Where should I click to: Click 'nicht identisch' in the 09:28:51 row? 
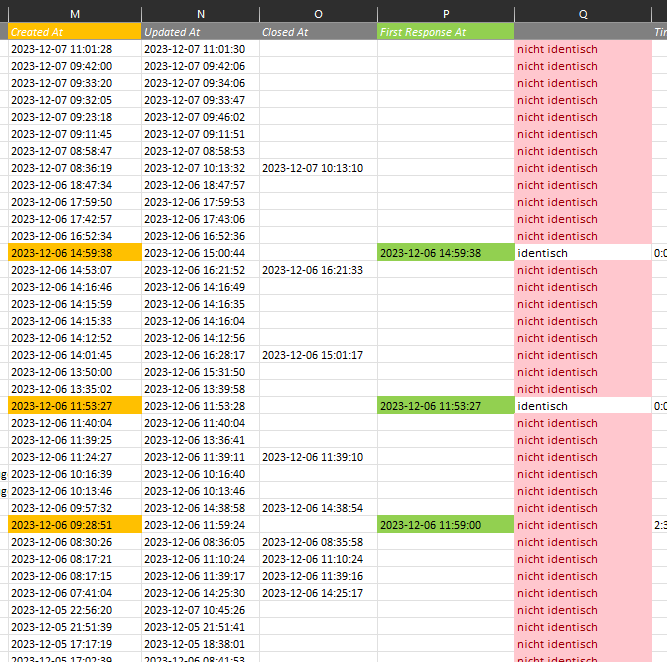pos(557,525)
